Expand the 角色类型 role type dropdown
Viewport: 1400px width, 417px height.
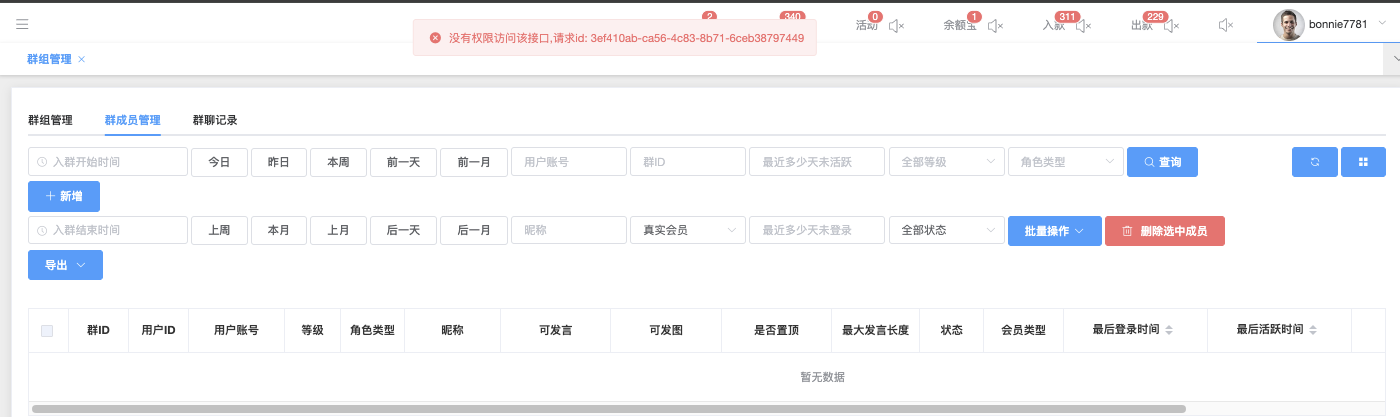pos(1065,162)
